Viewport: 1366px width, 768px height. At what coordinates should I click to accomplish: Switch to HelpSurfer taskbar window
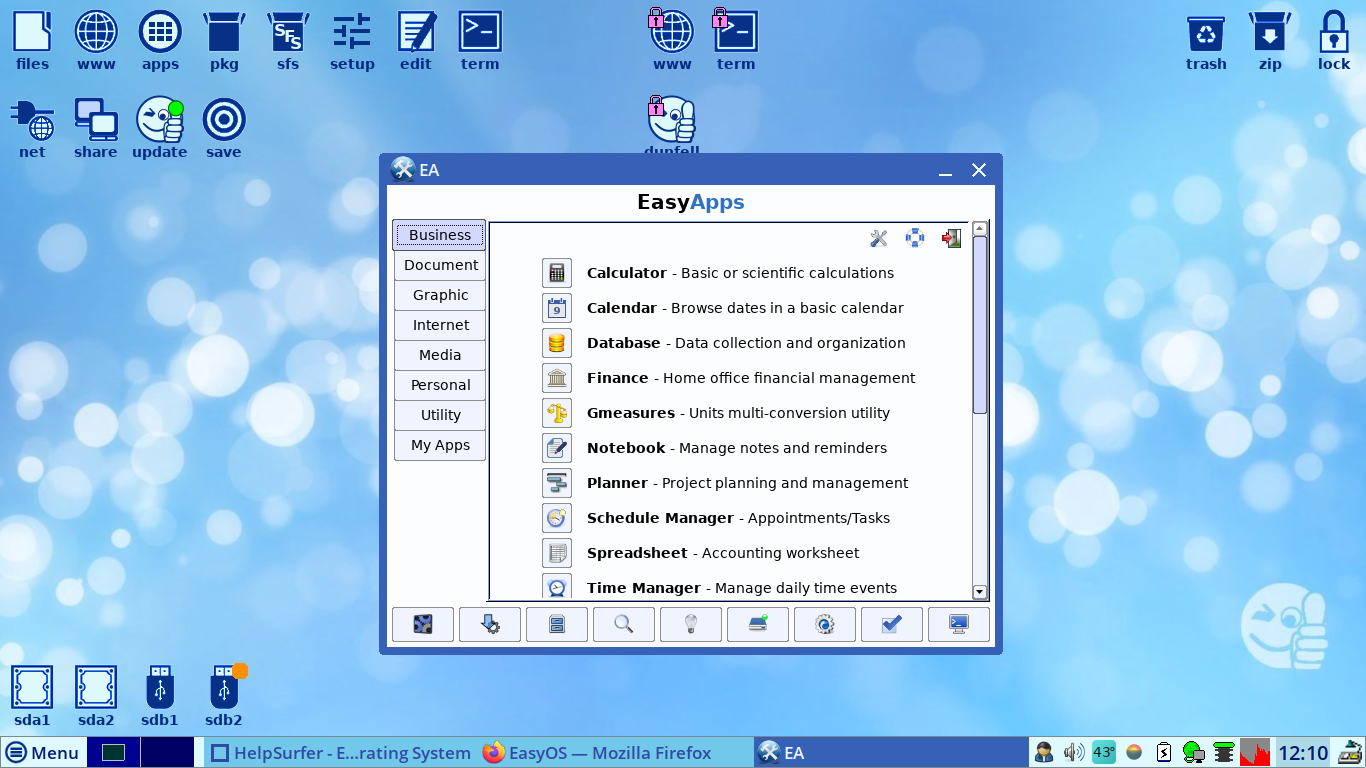coord(340,753)
